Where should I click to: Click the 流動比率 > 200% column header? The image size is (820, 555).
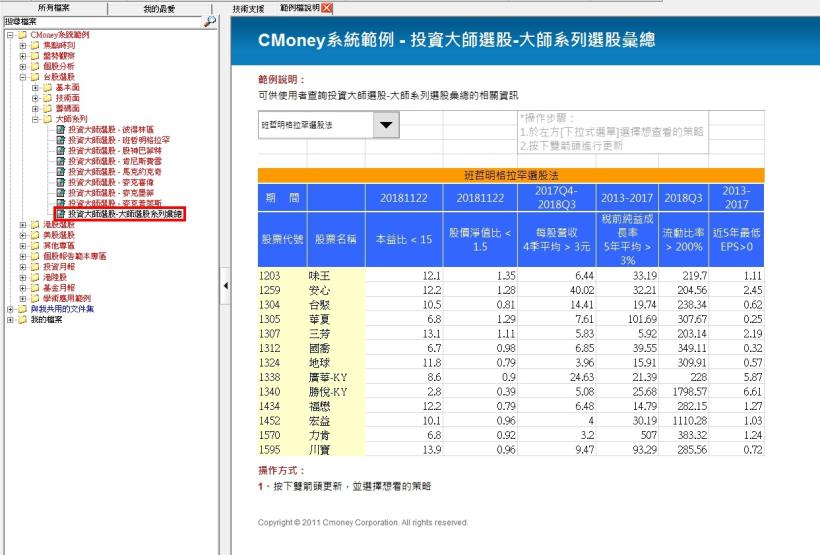point(684,240)
